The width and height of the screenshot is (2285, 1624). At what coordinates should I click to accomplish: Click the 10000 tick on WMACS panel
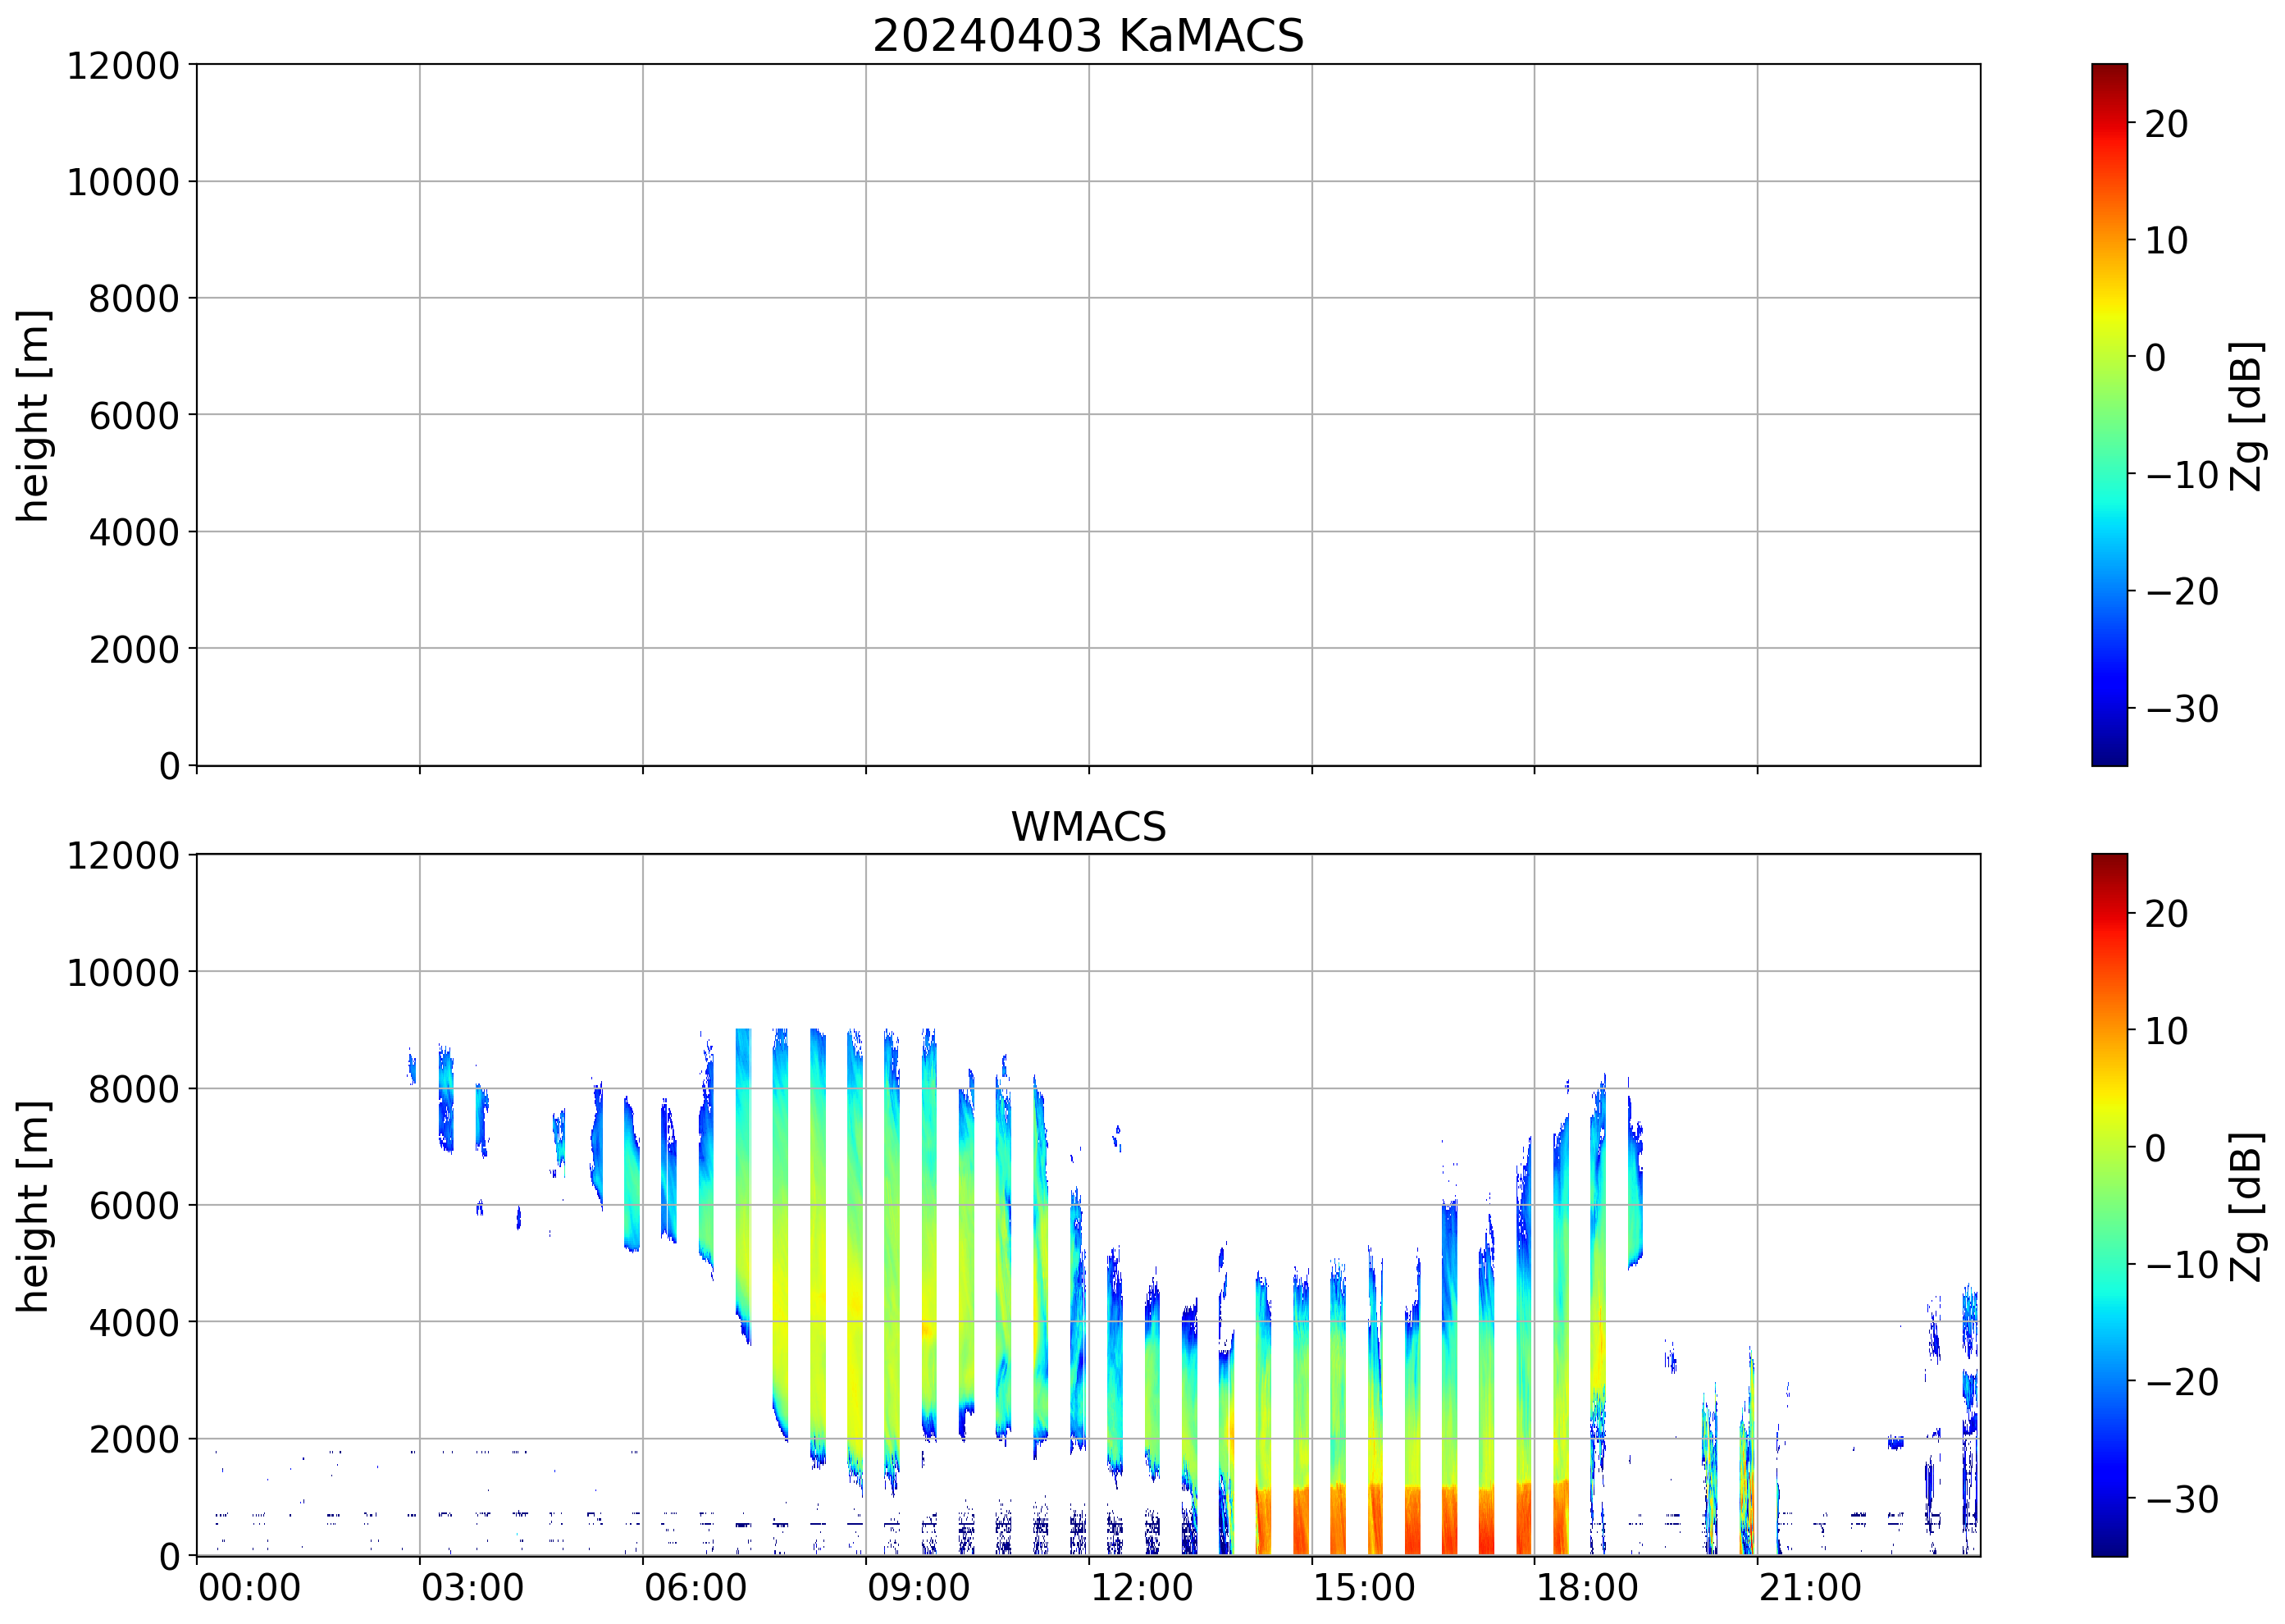[123, 972]
